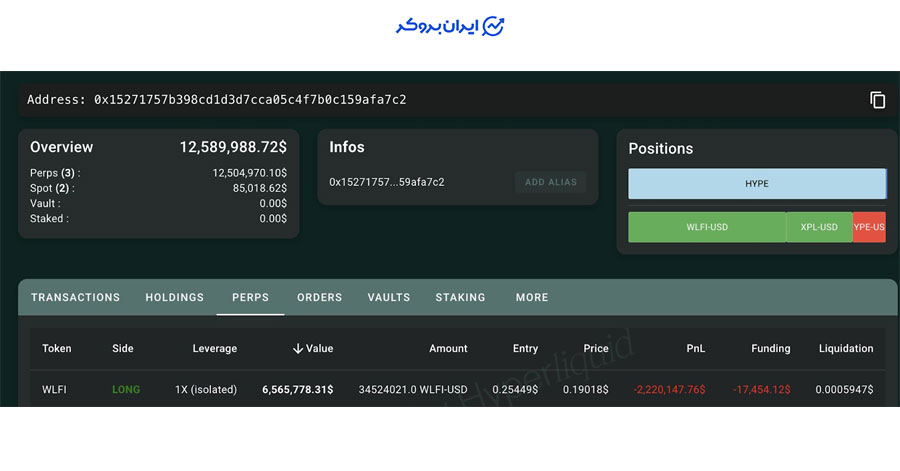The height and width of the screenshot is (471, 900).
Task: Click the green WLFI-USD position block
Action: (707, 227)
